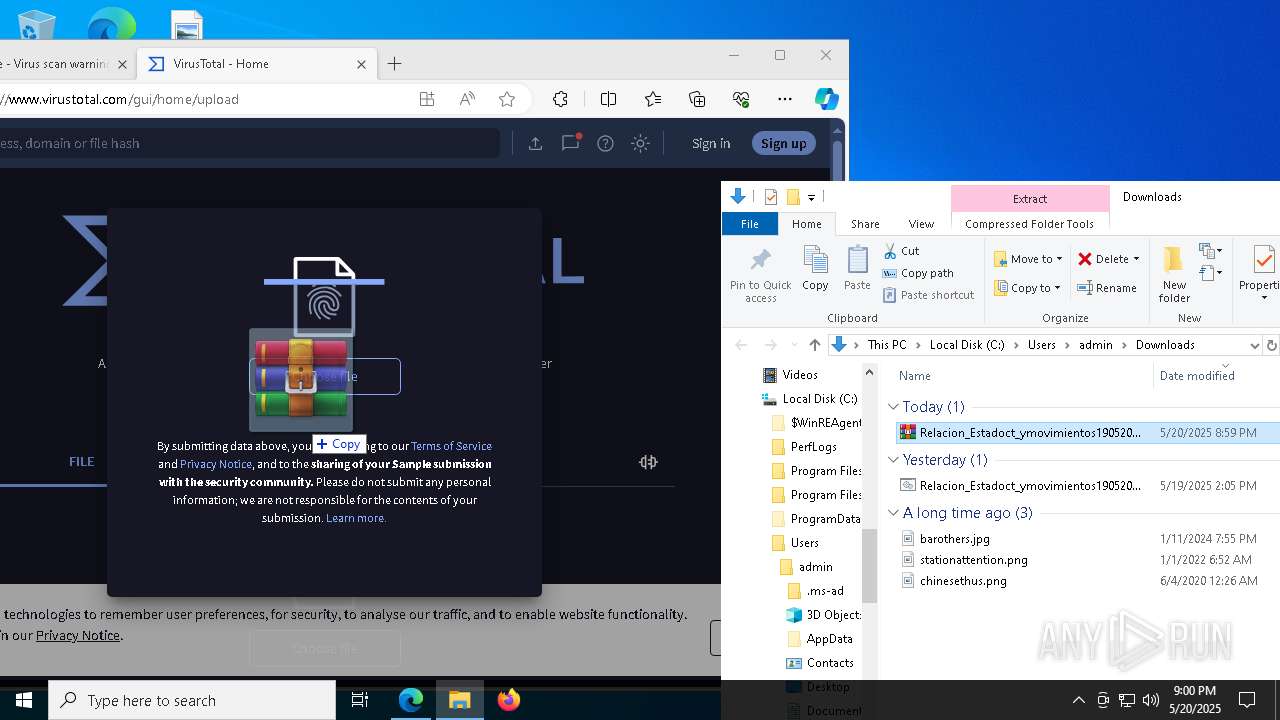This screenshot has height=720, width=1280.
Task: Open Task View on the taskbar
Action: (360, 700)
